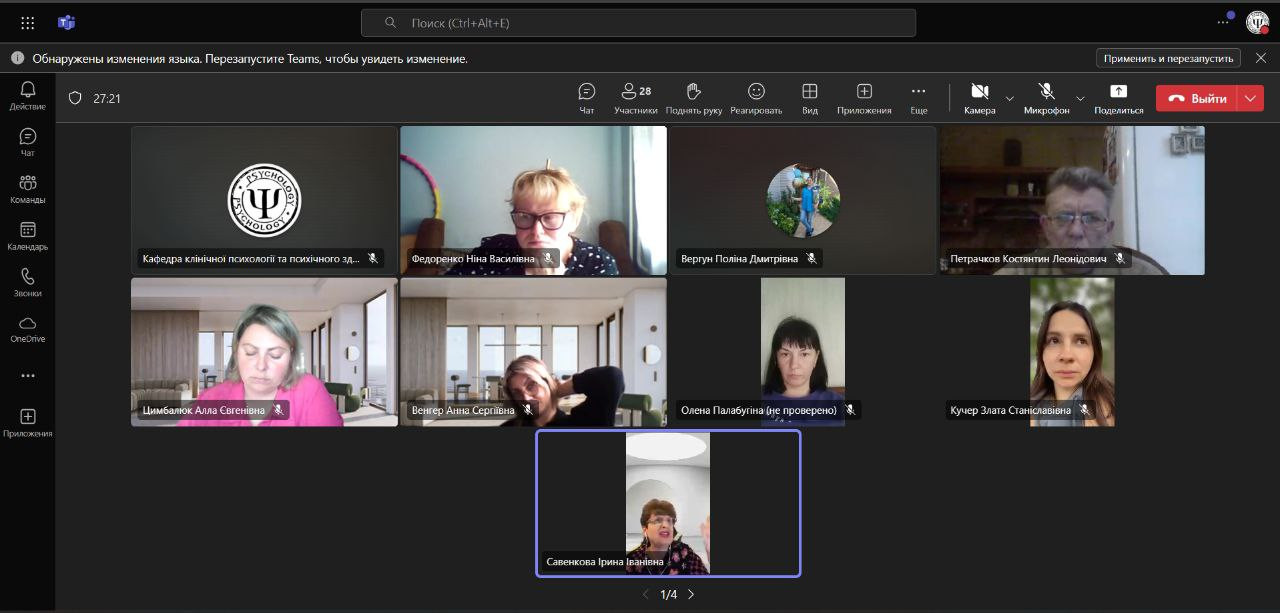Image resolution: width=1280 pixels, height=613 pixels.
Task: Go to previous participants page
Action: pyautogui.click(x=646, y=594)
